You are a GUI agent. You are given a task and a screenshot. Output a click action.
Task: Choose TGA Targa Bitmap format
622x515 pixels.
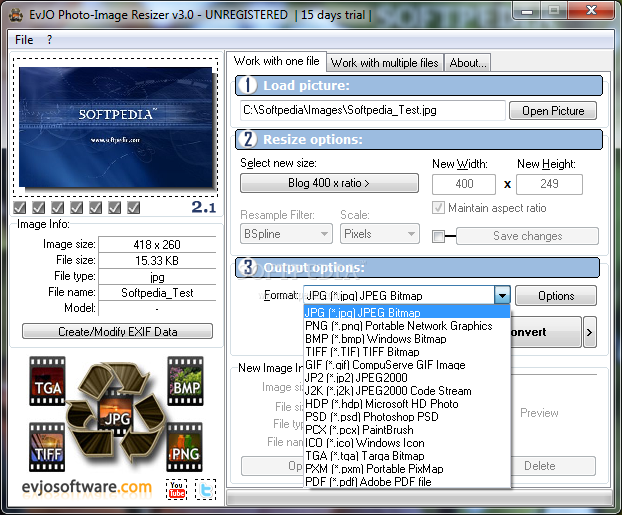pyautogui.click(x=407, y=456)
